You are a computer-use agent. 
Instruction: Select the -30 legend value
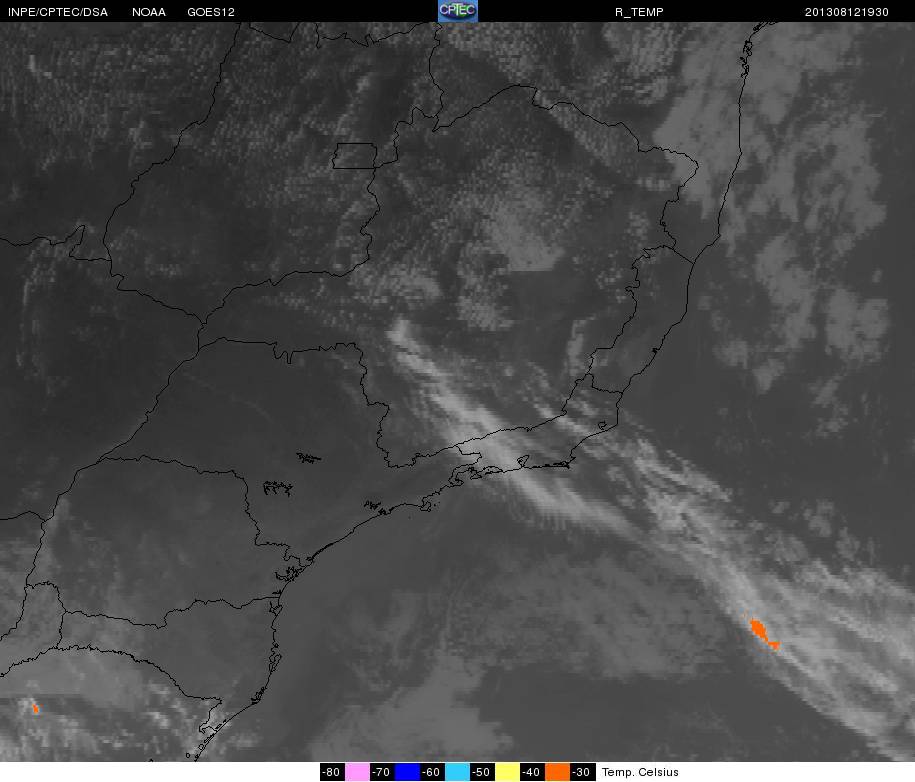tap(582, 772)
